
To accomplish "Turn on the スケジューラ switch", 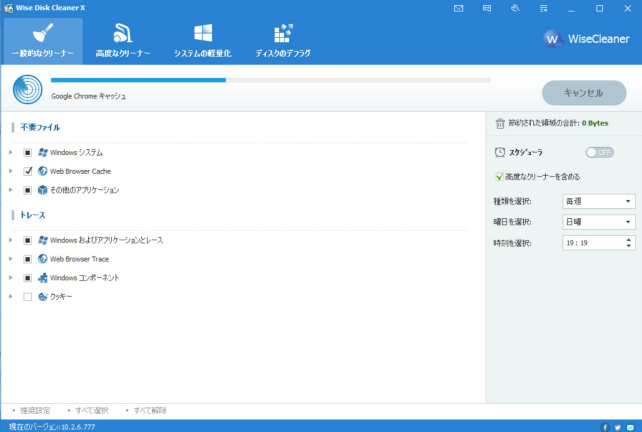I will (599, 152).
